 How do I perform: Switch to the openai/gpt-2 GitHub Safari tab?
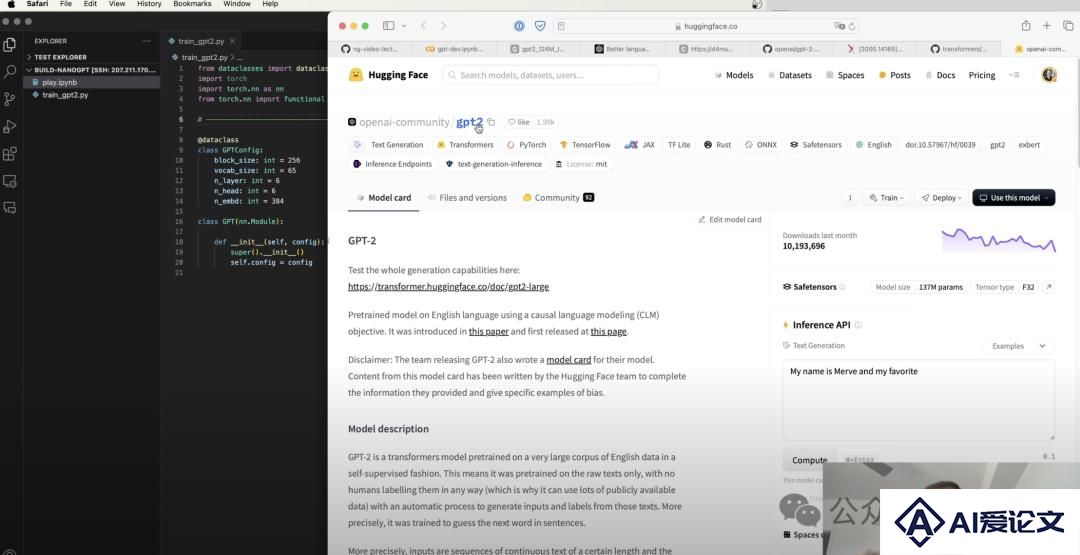[x=791, y=49]
